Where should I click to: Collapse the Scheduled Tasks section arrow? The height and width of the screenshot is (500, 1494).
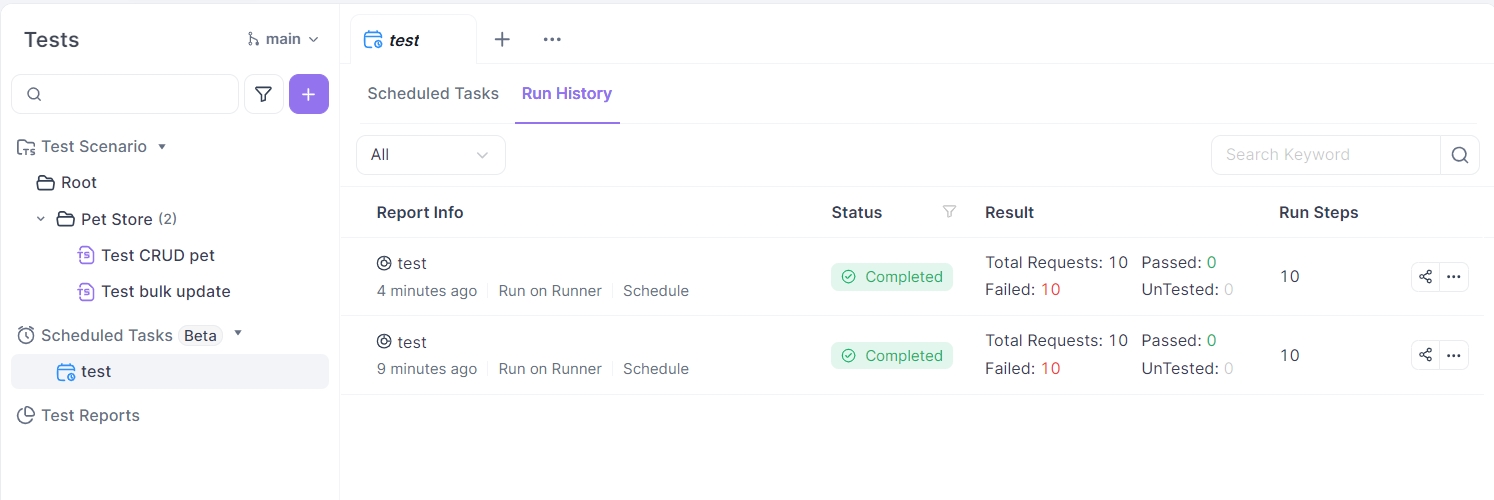tap(238, 334)
